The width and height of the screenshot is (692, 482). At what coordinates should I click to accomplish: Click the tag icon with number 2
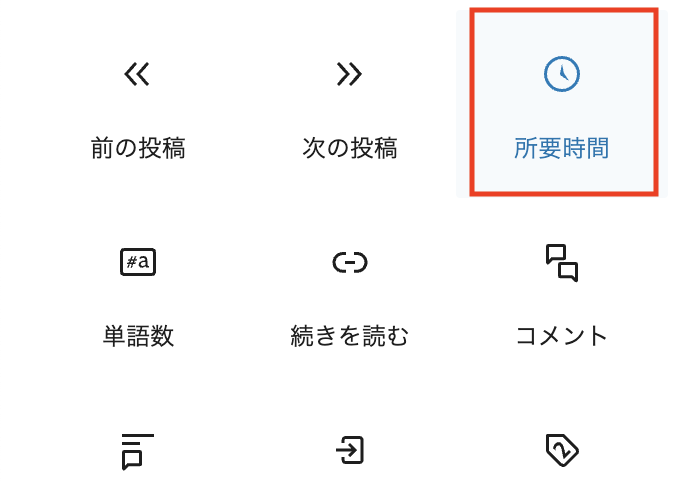coord(562,450)
